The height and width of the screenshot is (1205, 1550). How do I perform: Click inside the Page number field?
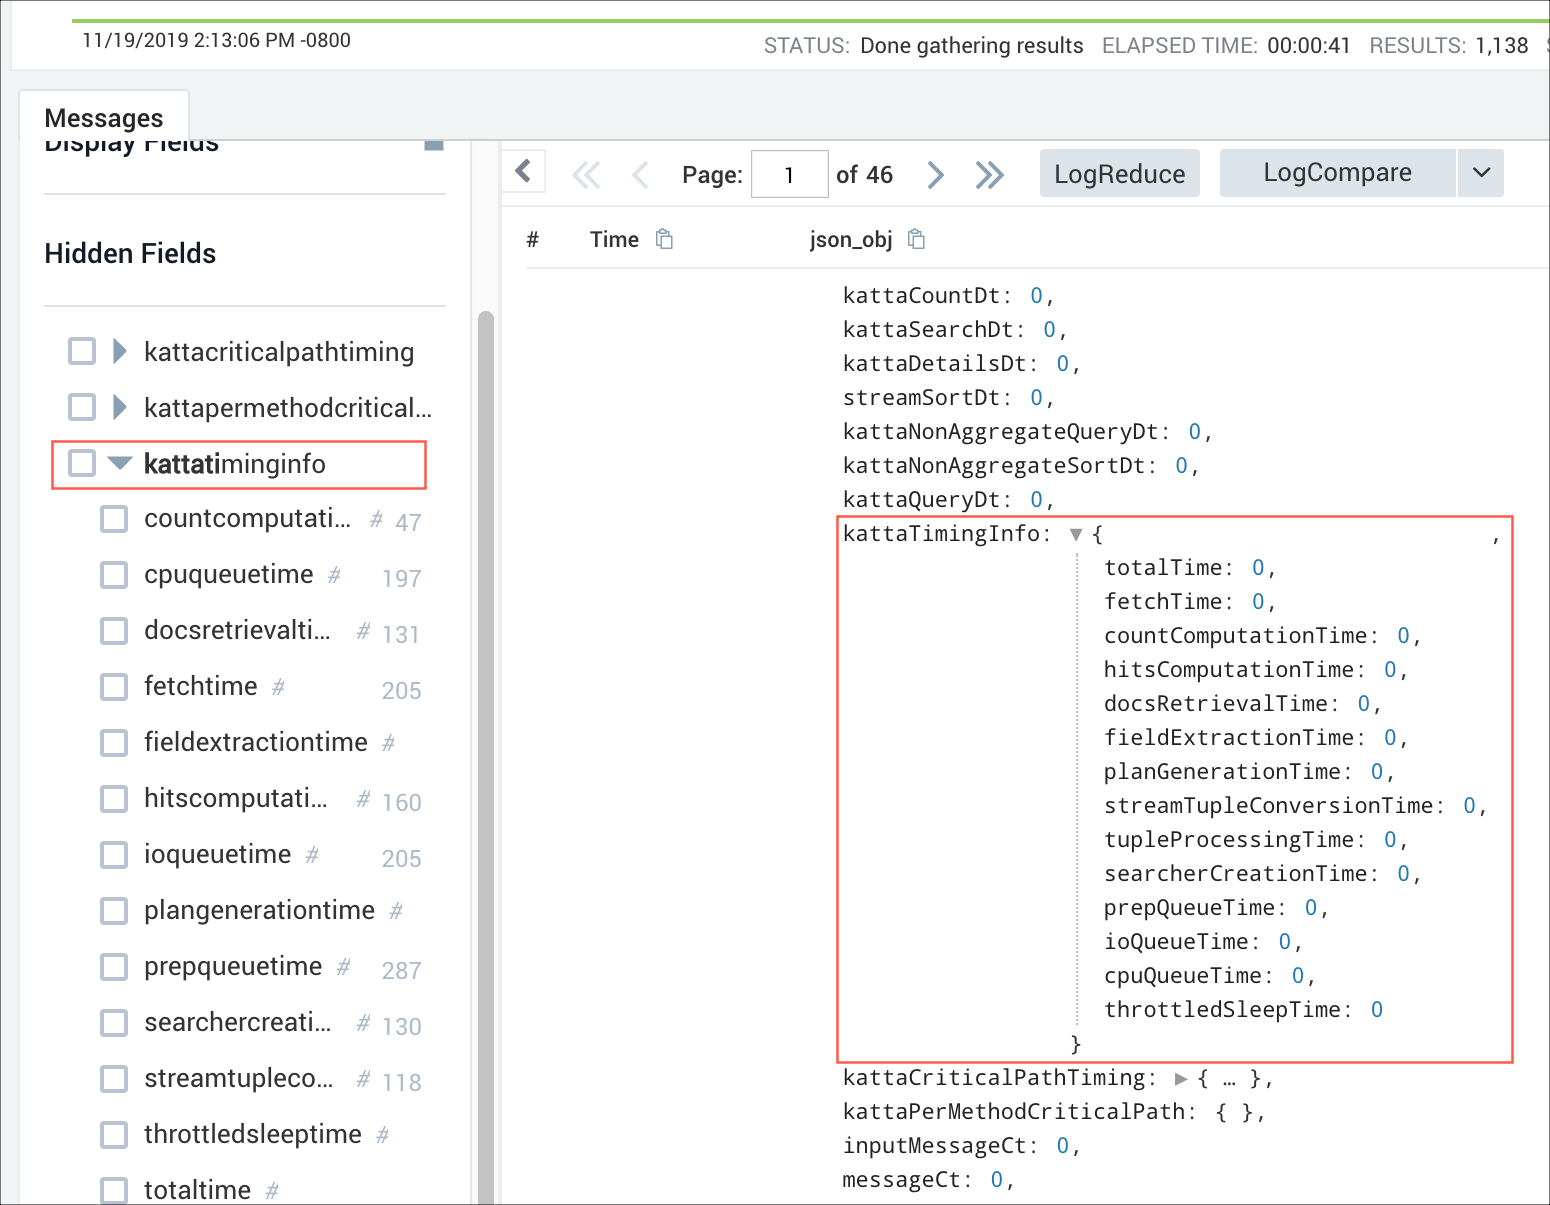(789, 173)
